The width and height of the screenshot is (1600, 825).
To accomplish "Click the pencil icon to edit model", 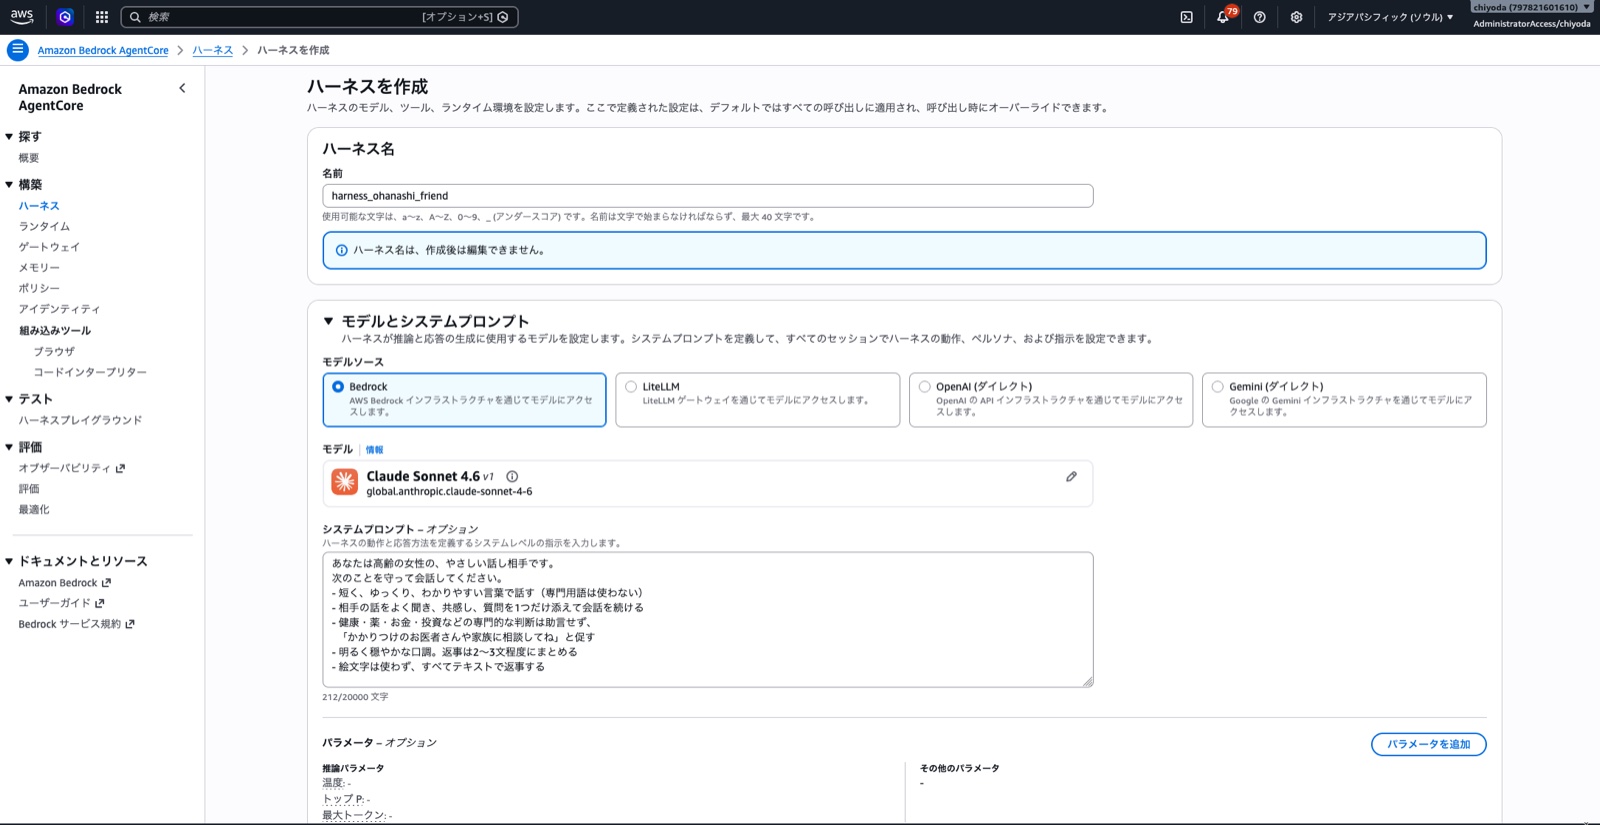I will (1071, 477).
